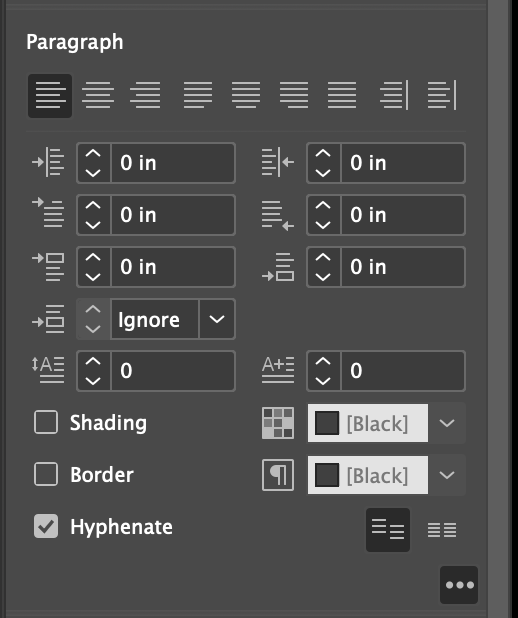Image resolution: width=518 pixels, height=618 pixels.
Task: Click the Do not align to baseline grid icon
Action: tap(388, 530)
